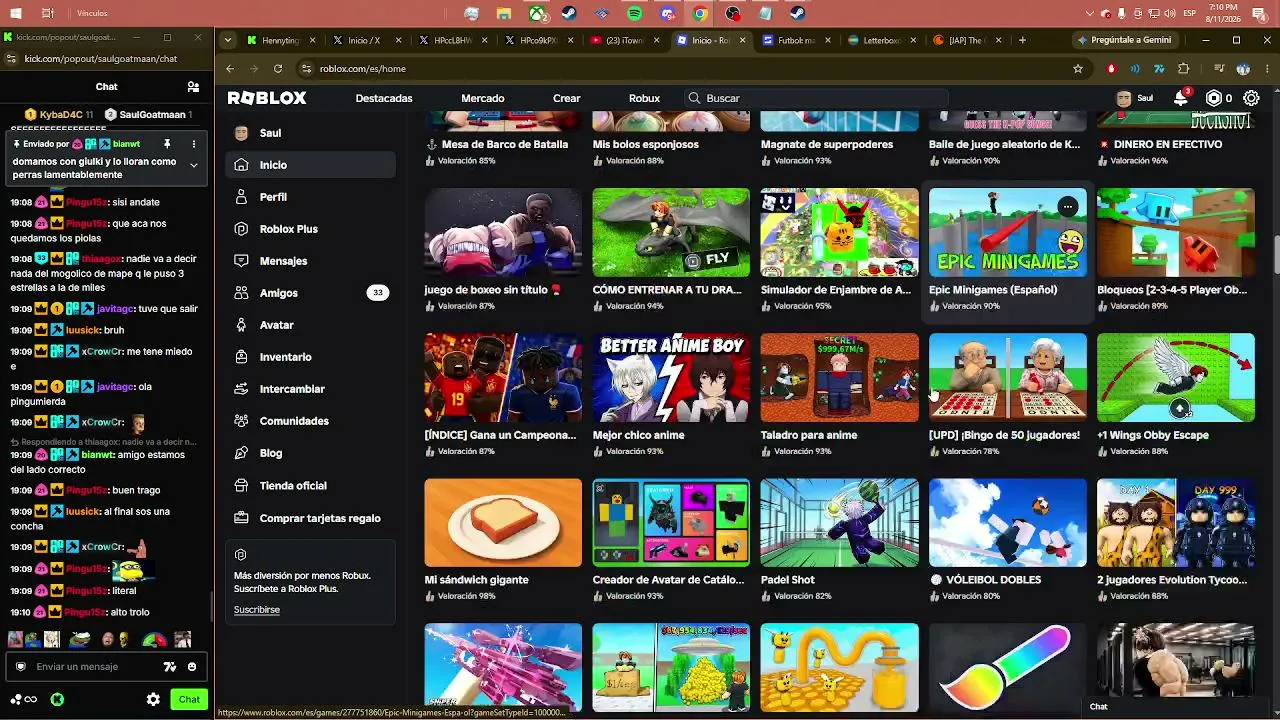Open Comunidades in the Roblox sidebar
This screenshot has height=720, width=1280.
pyautogui.click(x=311, y=421)
